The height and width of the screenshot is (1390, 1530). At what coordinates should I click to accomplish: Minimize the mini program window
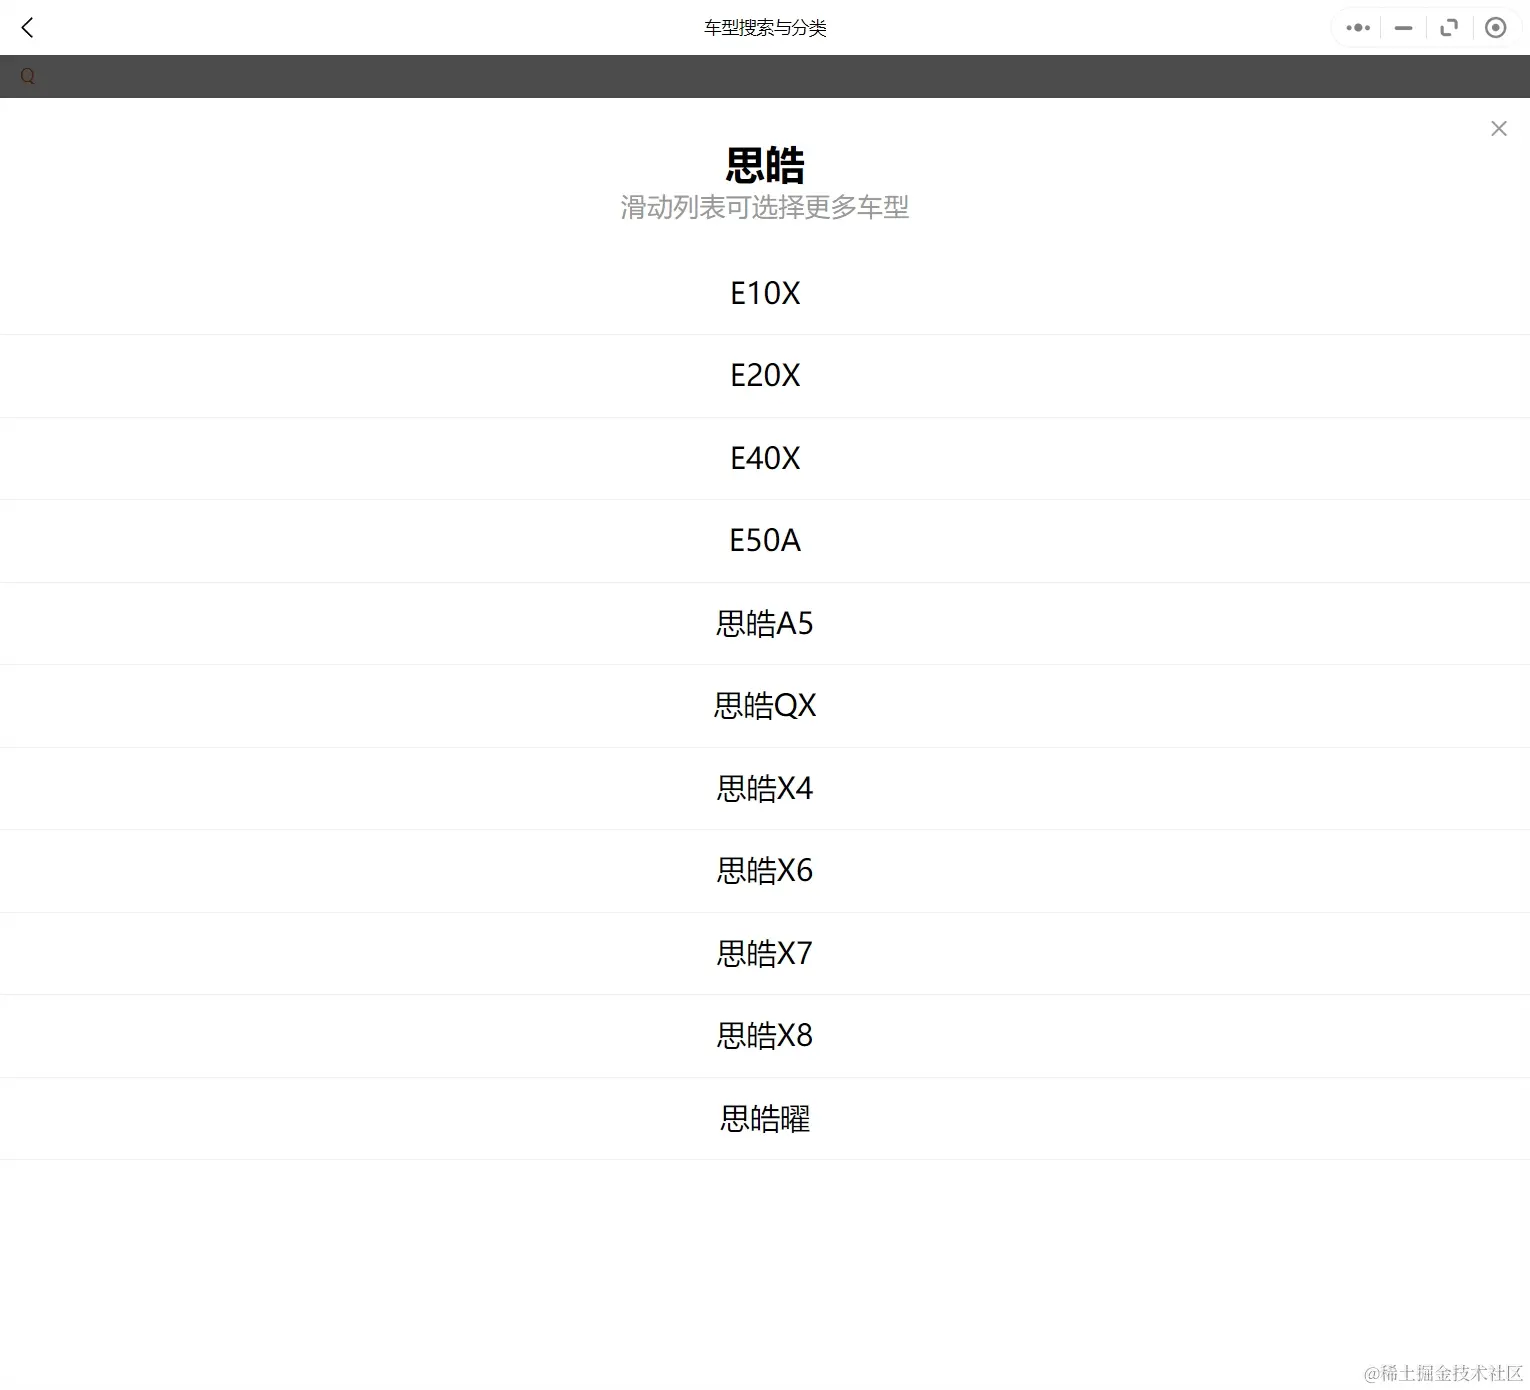(1402, 27)
